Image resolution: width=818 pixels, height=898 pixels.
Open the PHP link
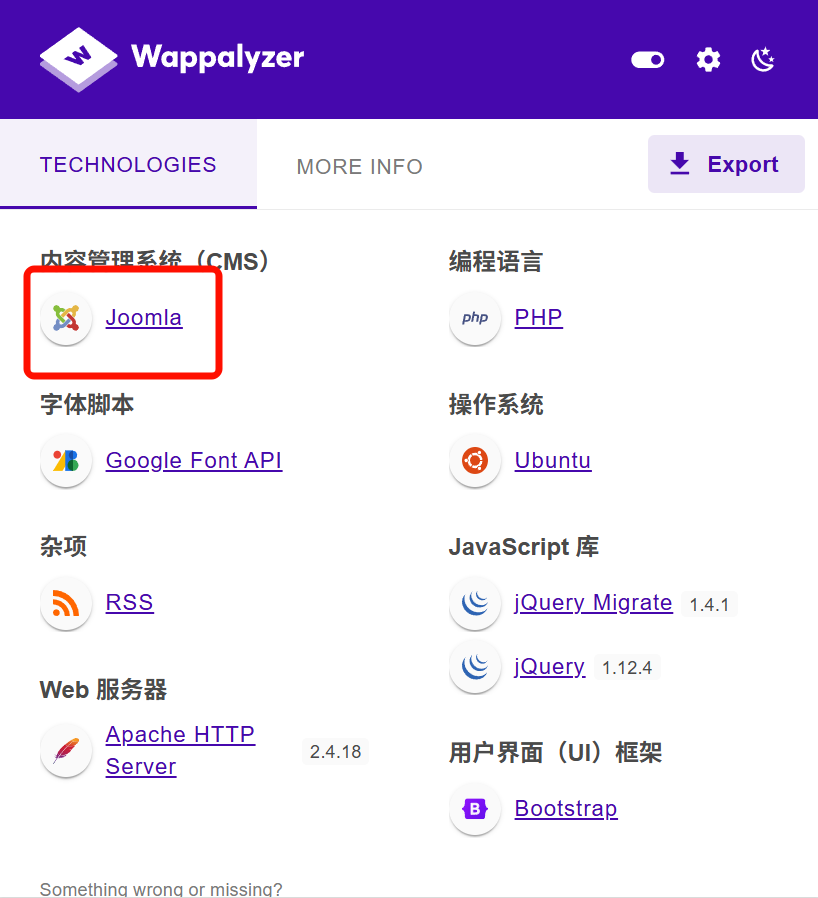538,317
